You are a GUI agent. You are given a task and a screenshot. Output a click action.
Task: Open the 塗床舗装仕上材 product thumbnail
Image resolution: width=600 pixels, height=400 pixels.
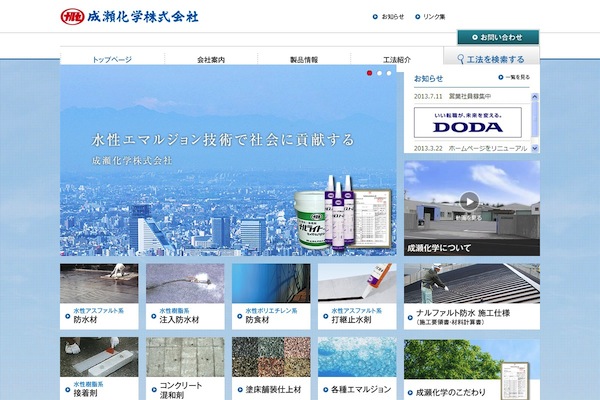click(271, 357)
